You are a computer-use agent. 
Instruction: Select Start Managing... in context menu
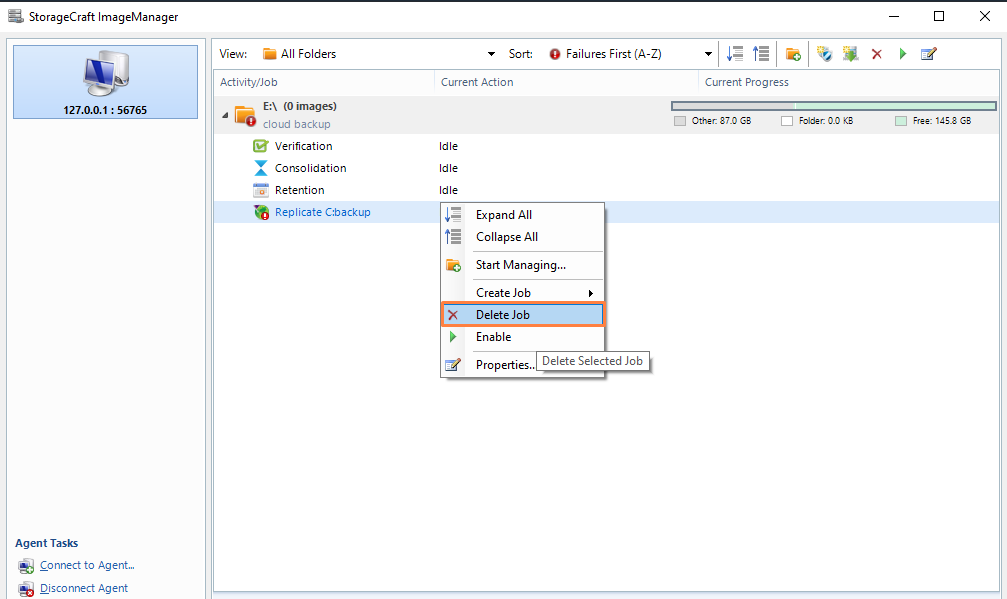coord(522,265)
